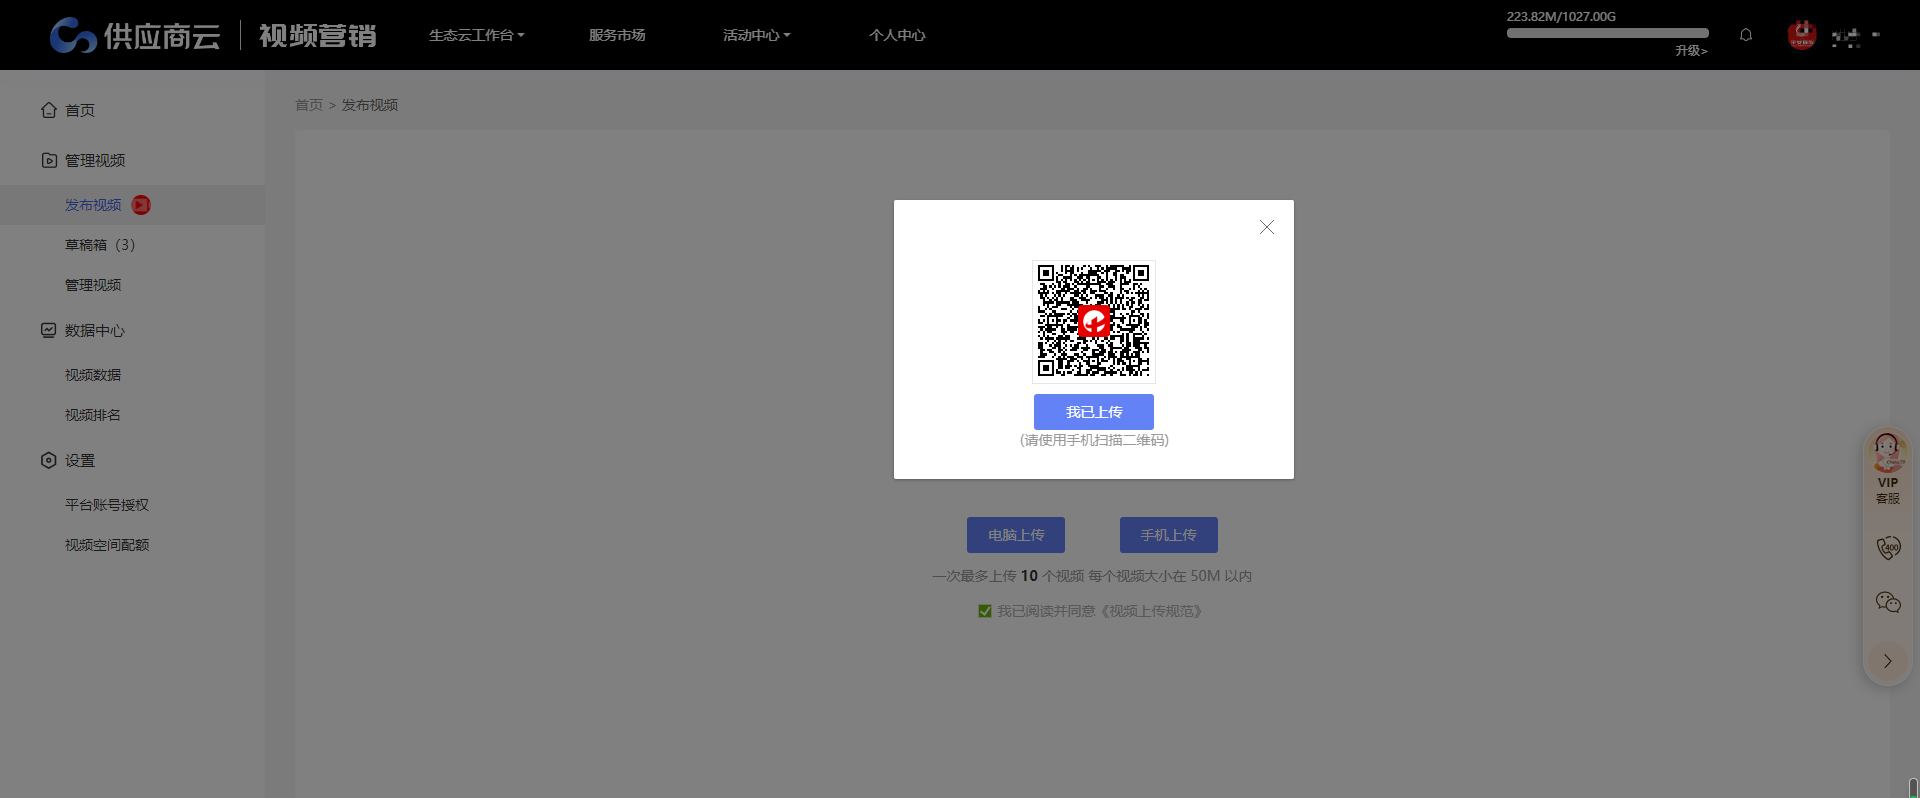Click the 手机上传 button

1169,535
